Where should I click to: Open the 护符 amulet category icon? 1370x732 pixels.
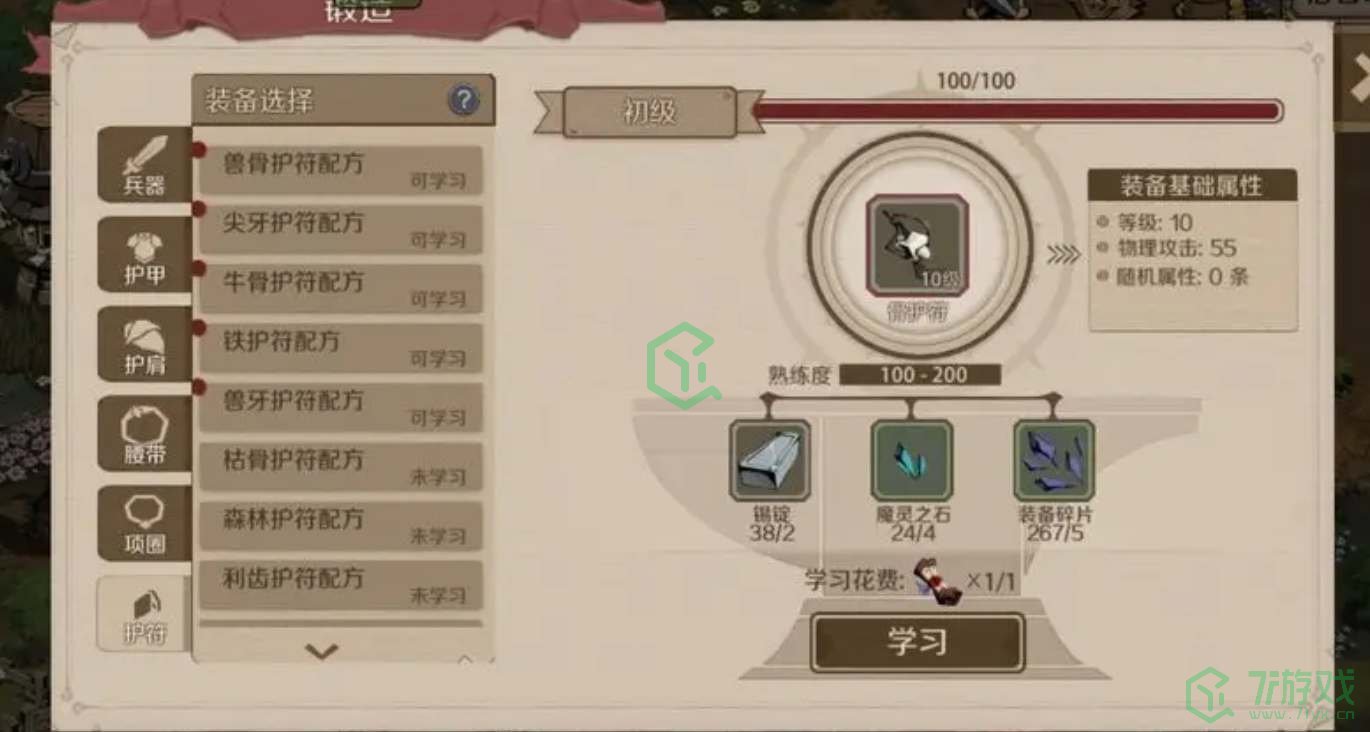pos(144,613)
